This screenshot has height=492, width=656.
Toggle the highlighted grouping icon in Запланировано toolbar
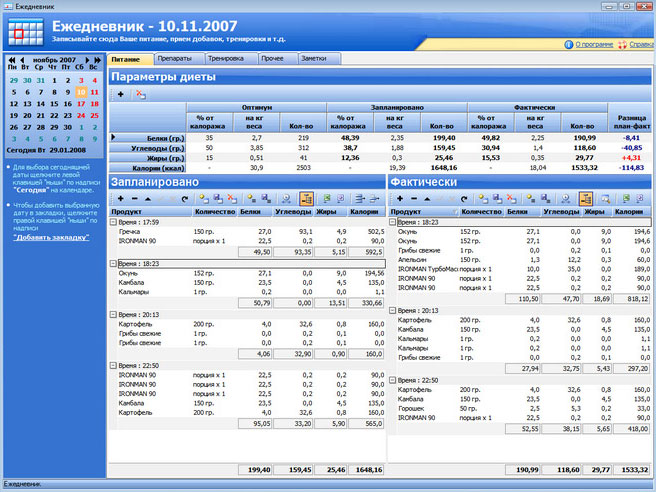[x=307, y=199]
